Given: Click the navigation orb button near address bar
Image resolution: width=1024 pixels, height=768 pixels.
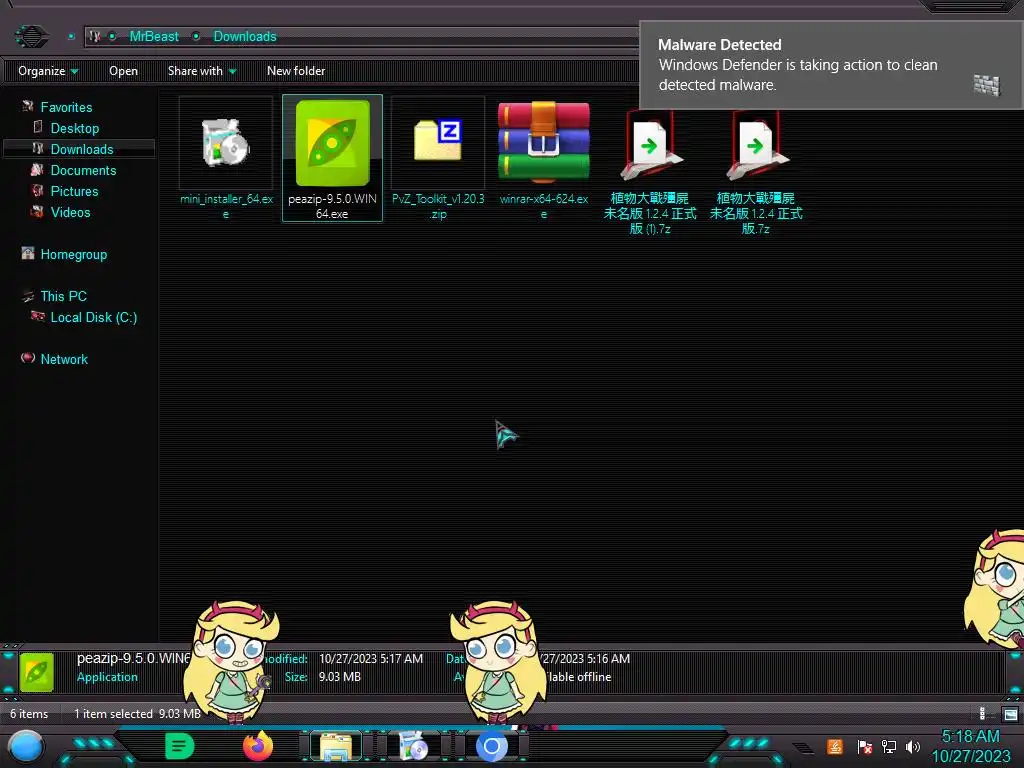Looking at the screenshot, I should (x=31, y=36).
